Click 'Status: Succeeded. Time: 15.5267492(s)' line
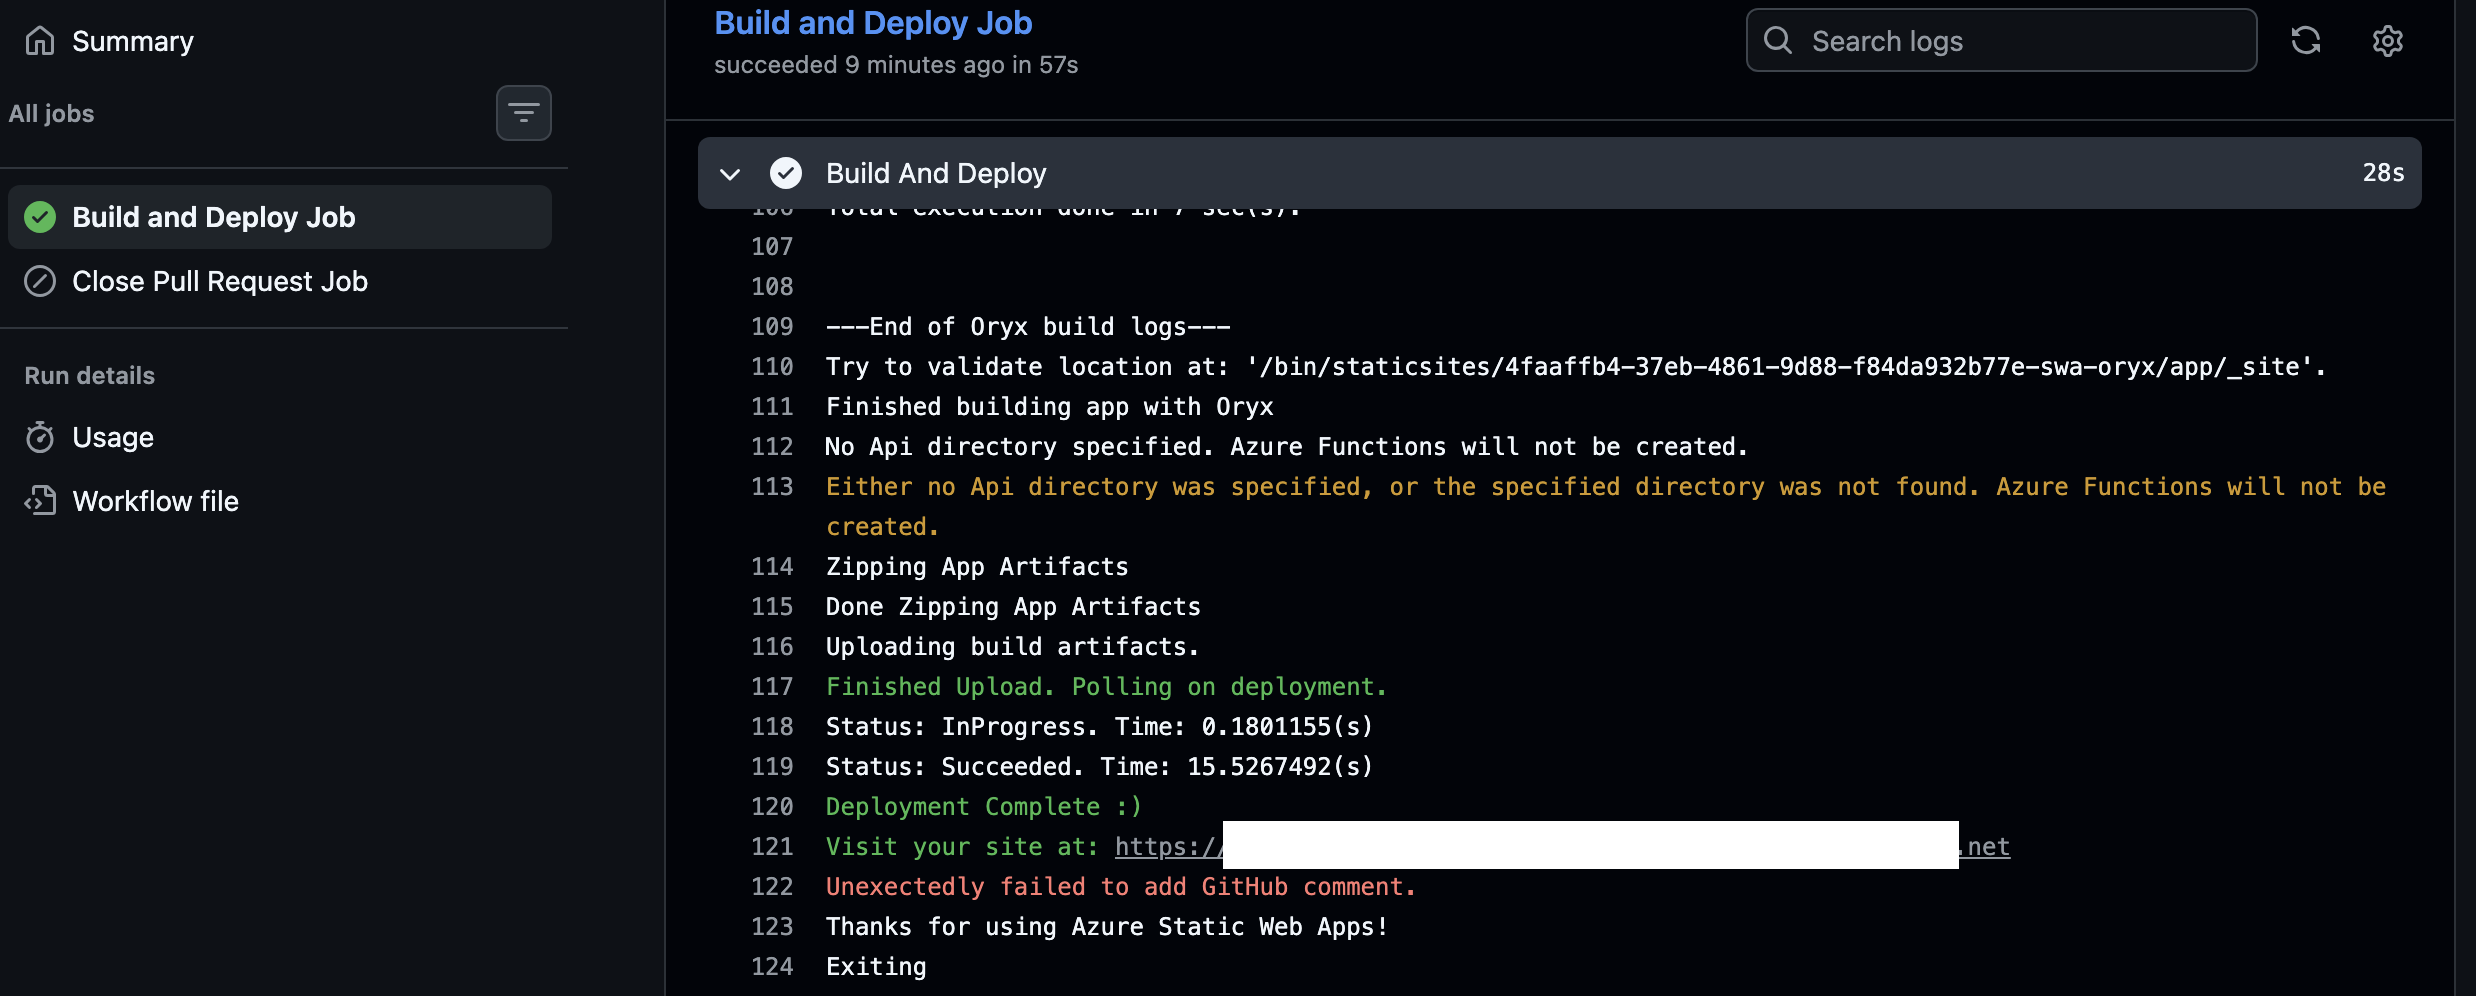The width and height of the screenshot is (2476, 996). (x=1100, y=767)
